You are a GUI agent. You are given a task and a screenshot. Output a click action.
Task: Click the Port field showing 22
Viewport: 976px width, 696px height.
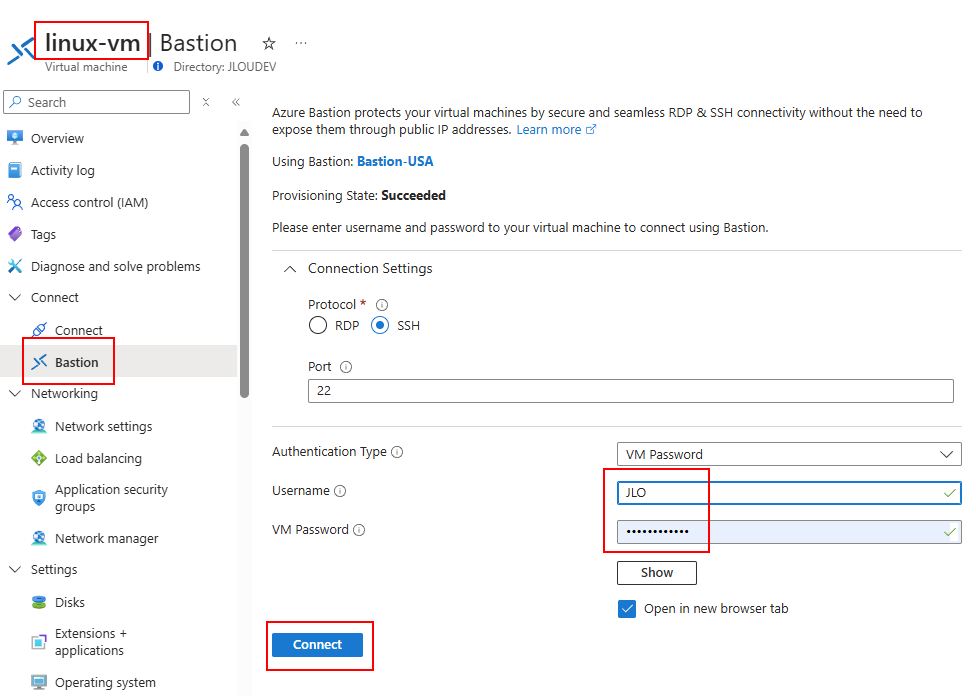[x=631, y=391]
